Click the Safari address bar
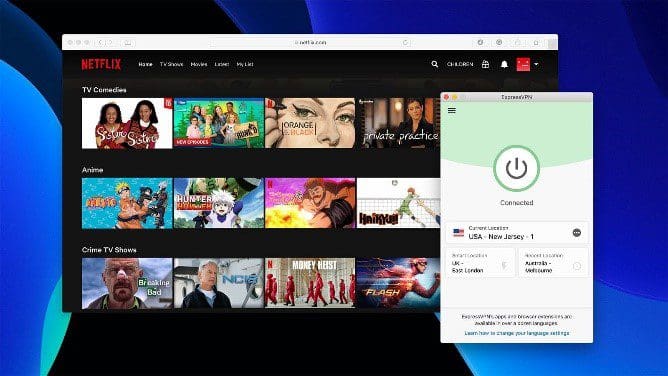Viewport: 668px width, 376px height. [x=311, y=42]
